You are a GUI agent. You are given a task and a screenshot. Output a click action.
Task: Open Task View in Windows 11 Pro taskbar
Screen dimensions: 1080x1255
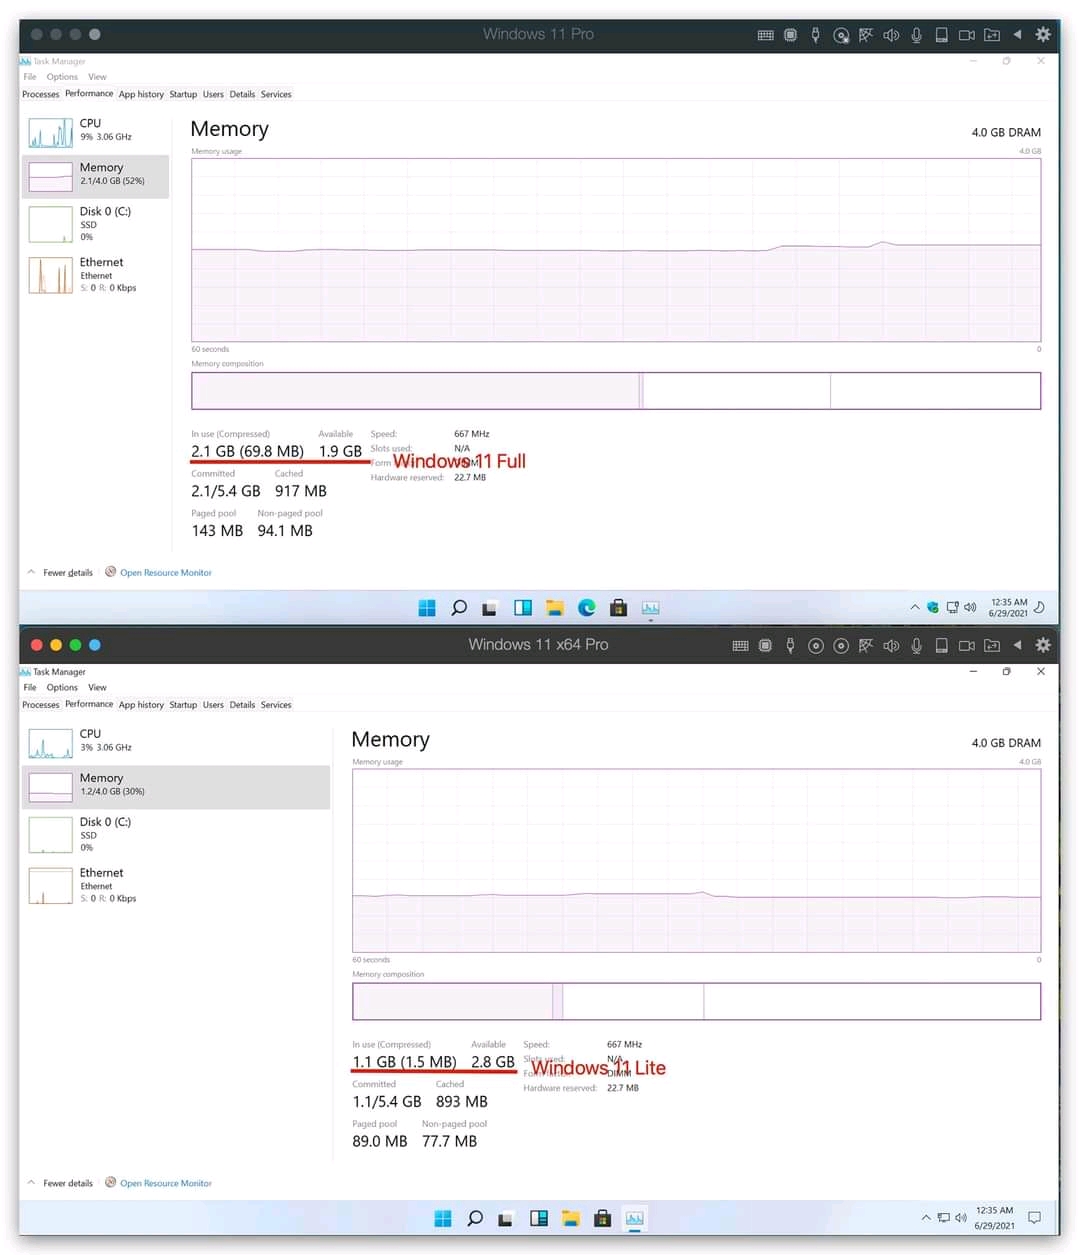coord(490,608)
